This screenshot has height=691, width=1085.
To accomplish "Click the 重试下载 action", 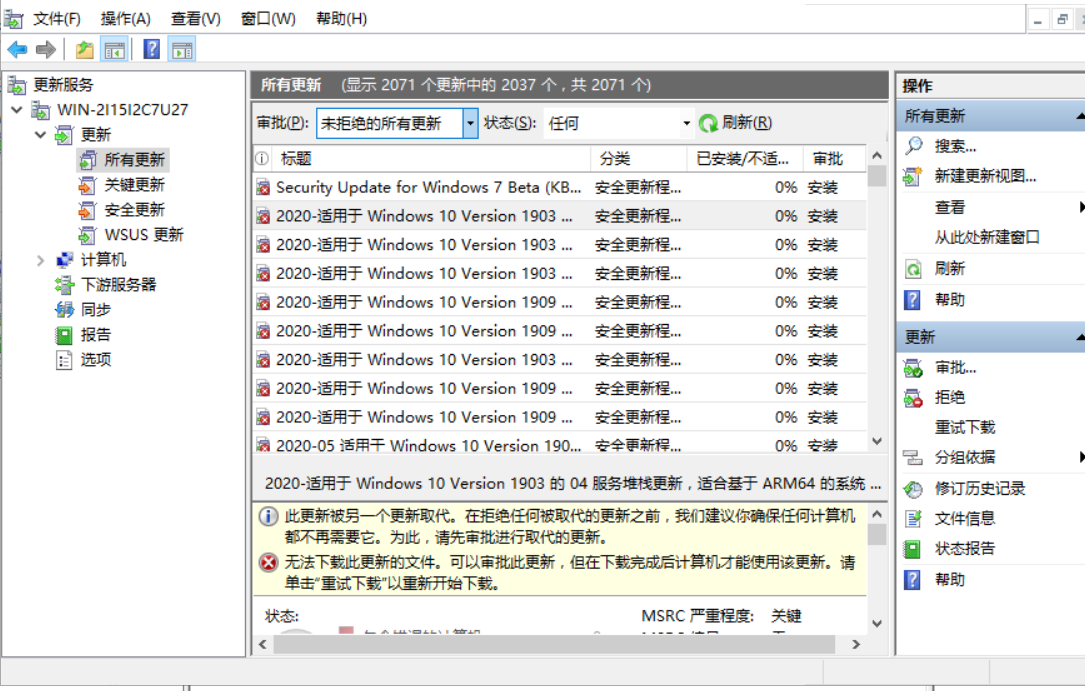I will tap(965, 427).
